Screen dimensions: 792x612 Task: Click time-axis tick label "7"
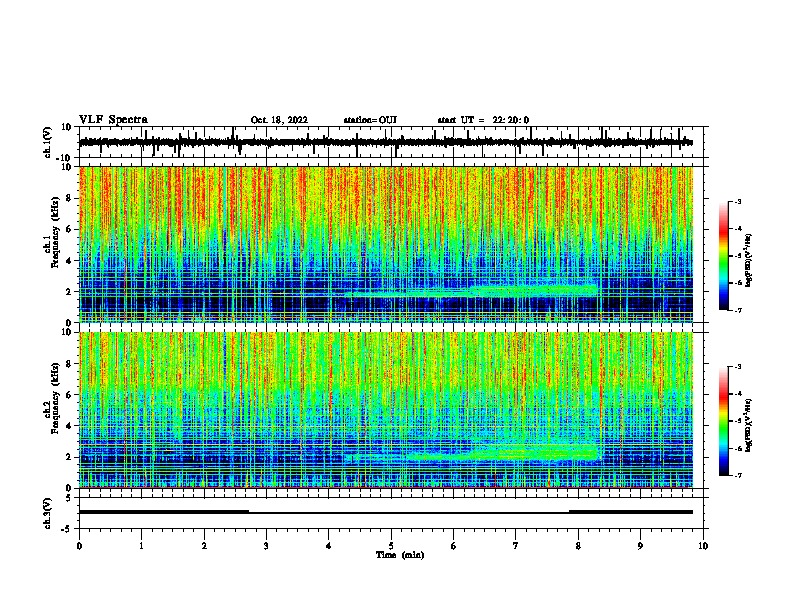pos(516,546)
